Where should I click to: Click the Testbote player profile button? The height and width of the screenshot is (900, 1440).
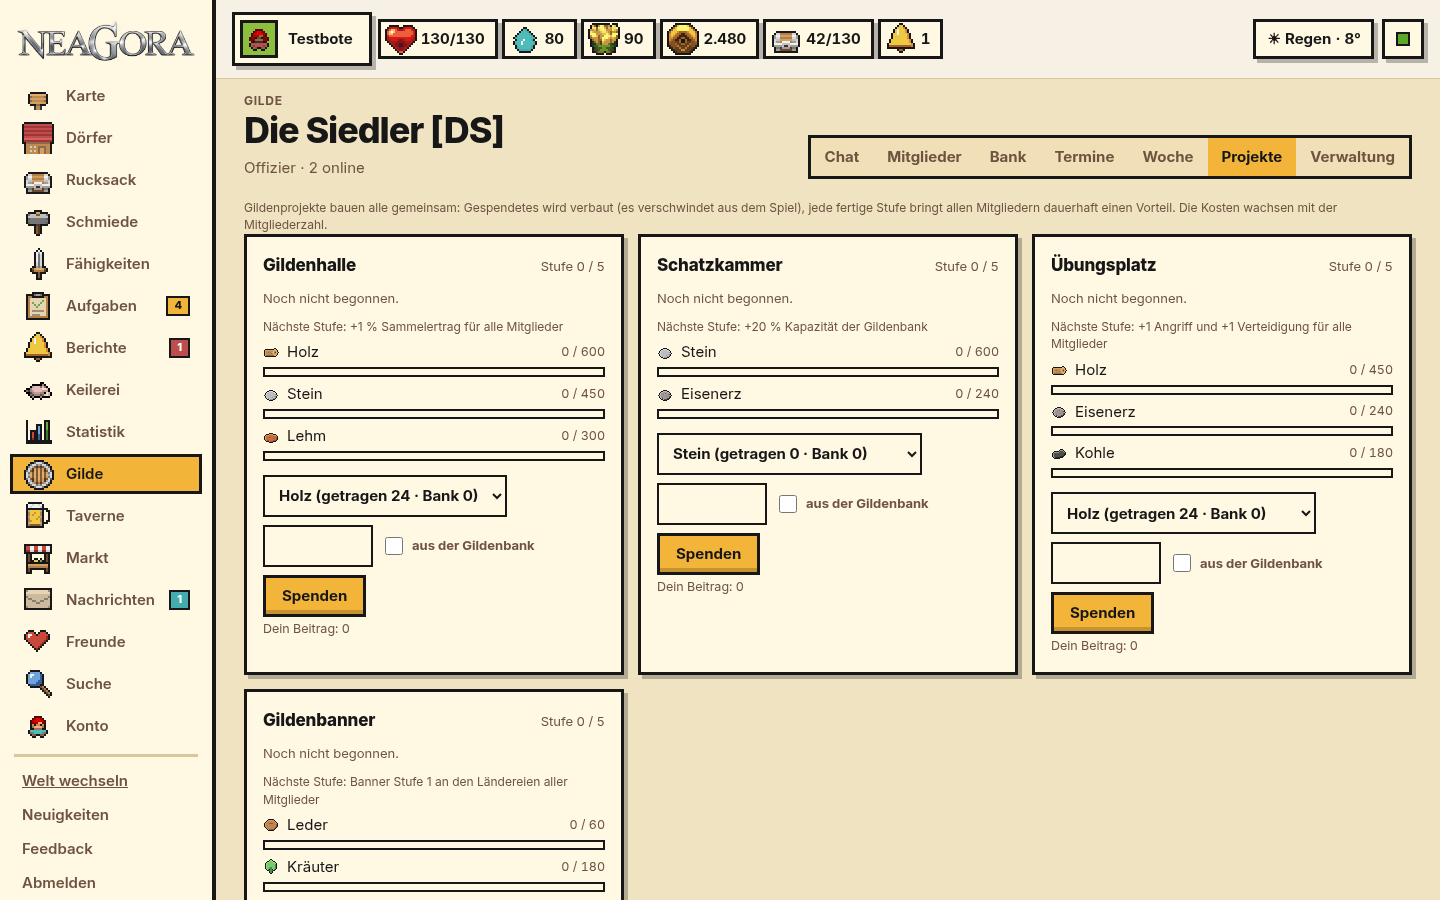[302, 39]
